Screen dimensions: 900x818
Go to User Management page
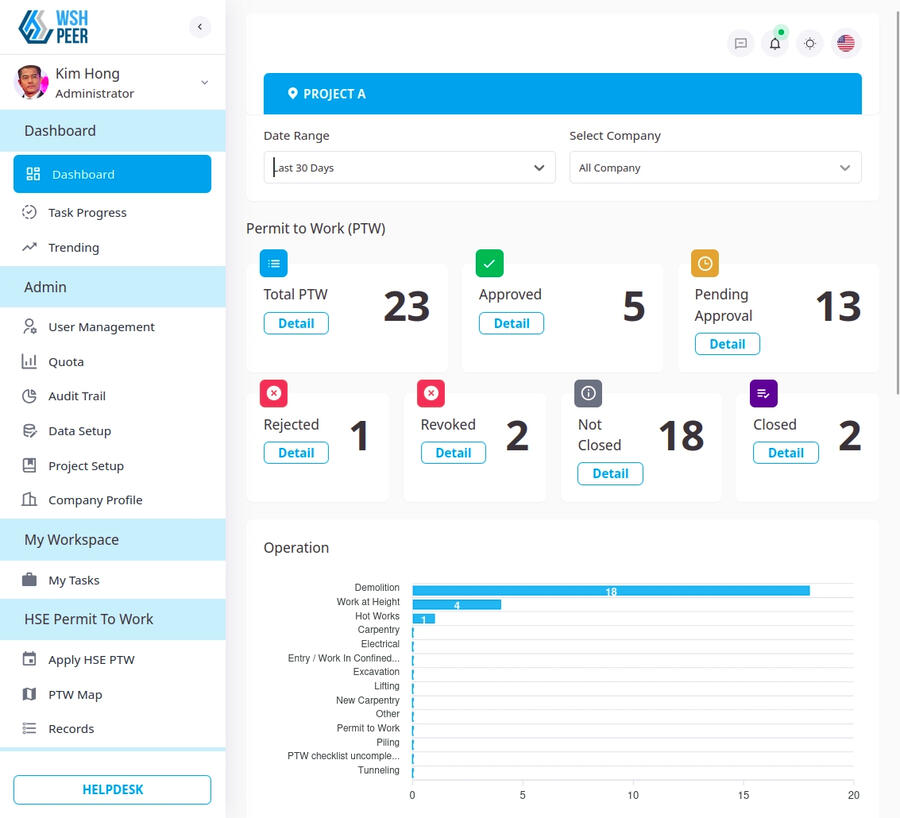[101, 327]
